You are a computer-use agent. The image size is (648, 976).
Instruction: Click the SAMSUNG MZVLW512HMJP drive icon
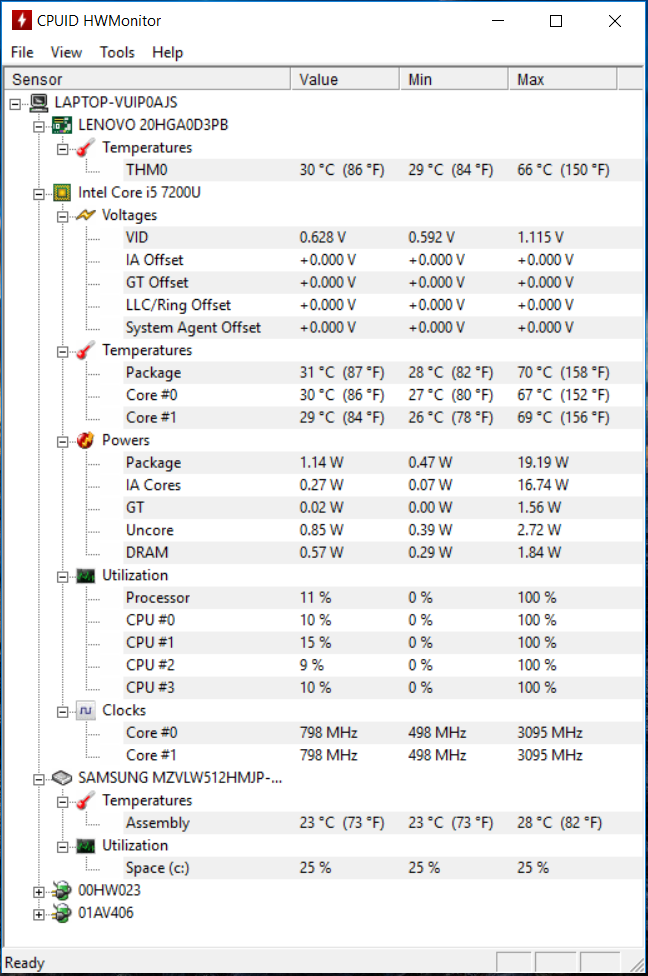62,778
